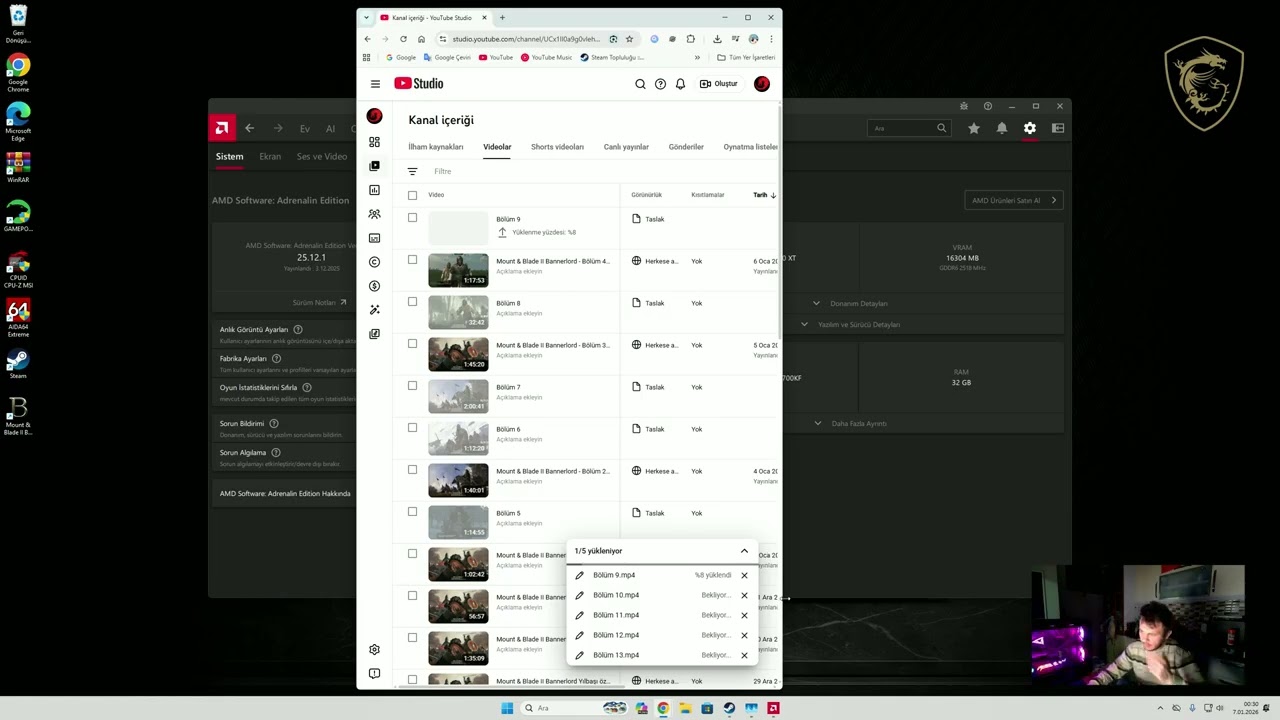1280x720 pixels.
Task: Tick the checkbox for the Bölüm 6 row
Action: 412,428
